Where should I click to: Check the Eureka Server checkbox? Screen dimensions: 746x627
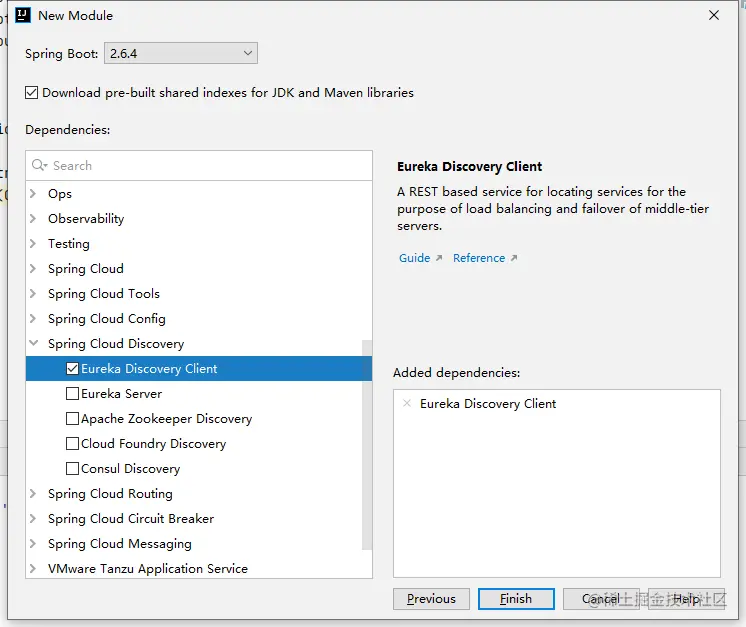click(72, 393)
